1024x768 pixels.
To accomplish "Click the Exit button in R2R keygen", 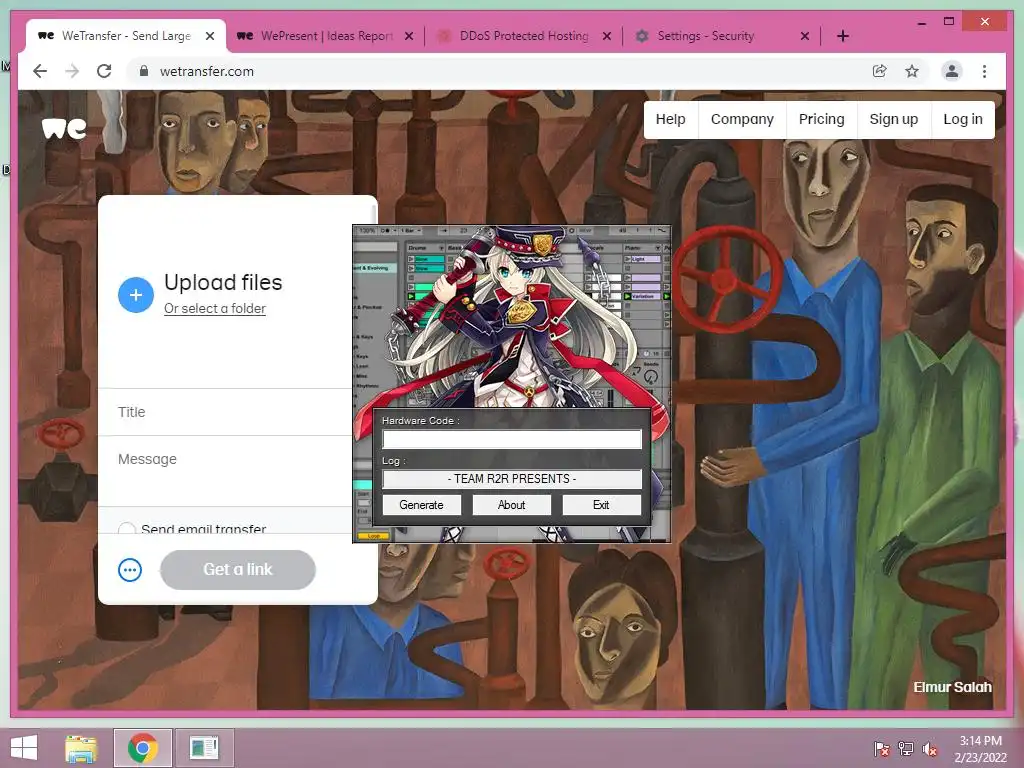I will (601, 505).
